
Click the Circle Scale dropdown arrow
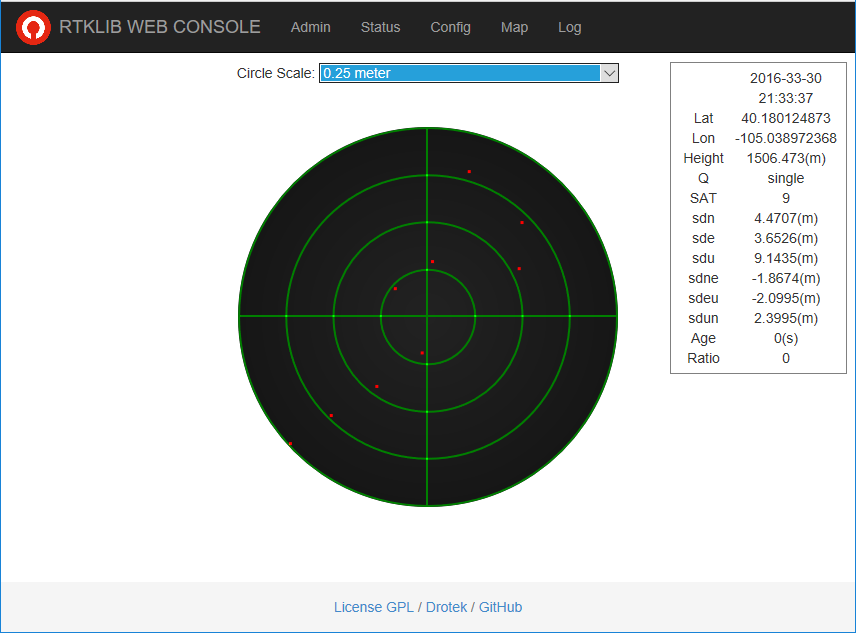pyautogui.click(x=607, y=73)
